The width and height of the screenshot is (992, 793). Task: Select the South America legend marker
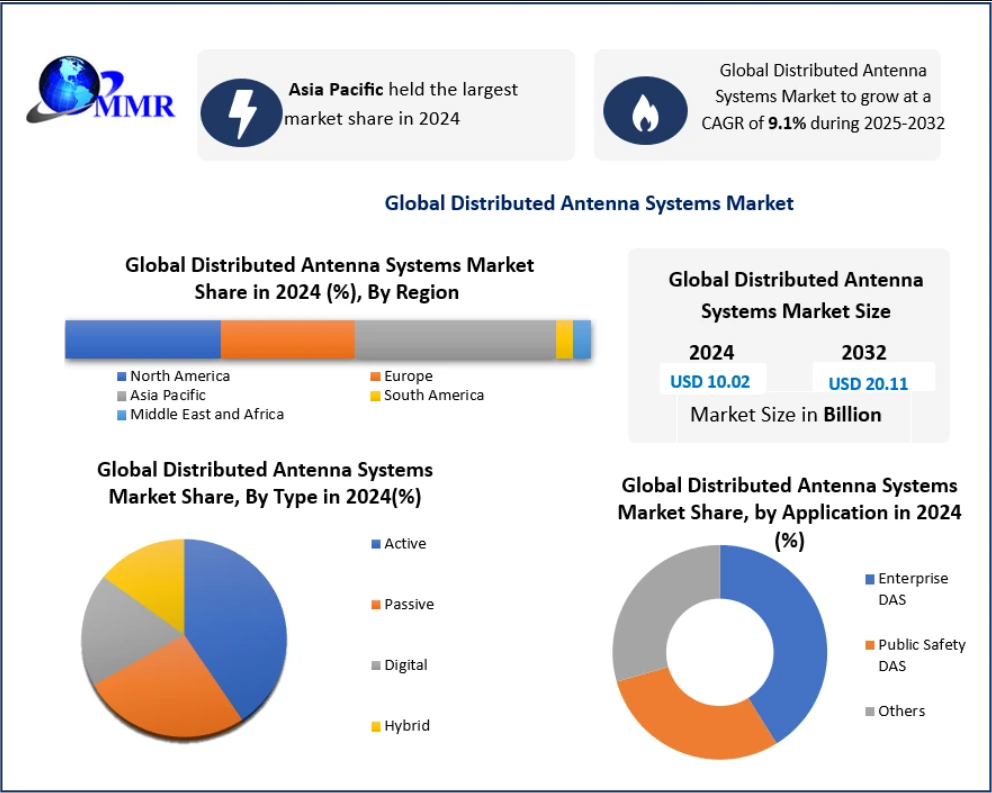pyautogui.click(x=376, y=396)
